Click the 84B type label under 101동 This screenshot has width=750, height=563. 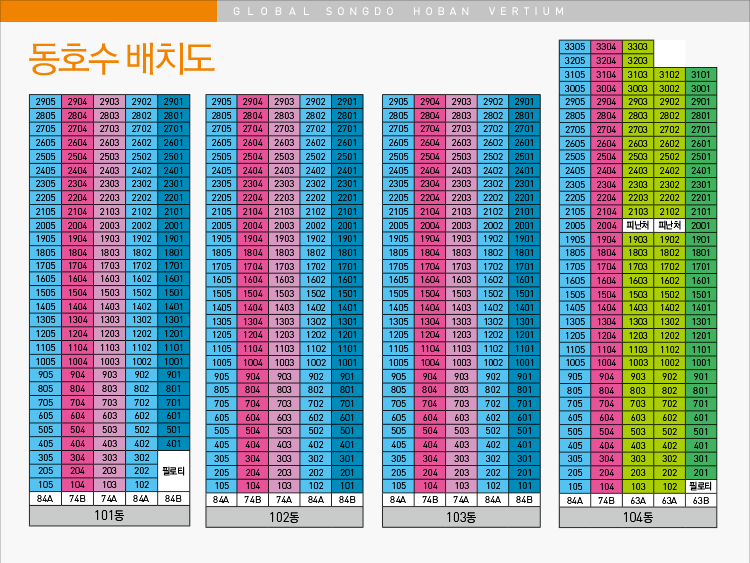point(173,498)
